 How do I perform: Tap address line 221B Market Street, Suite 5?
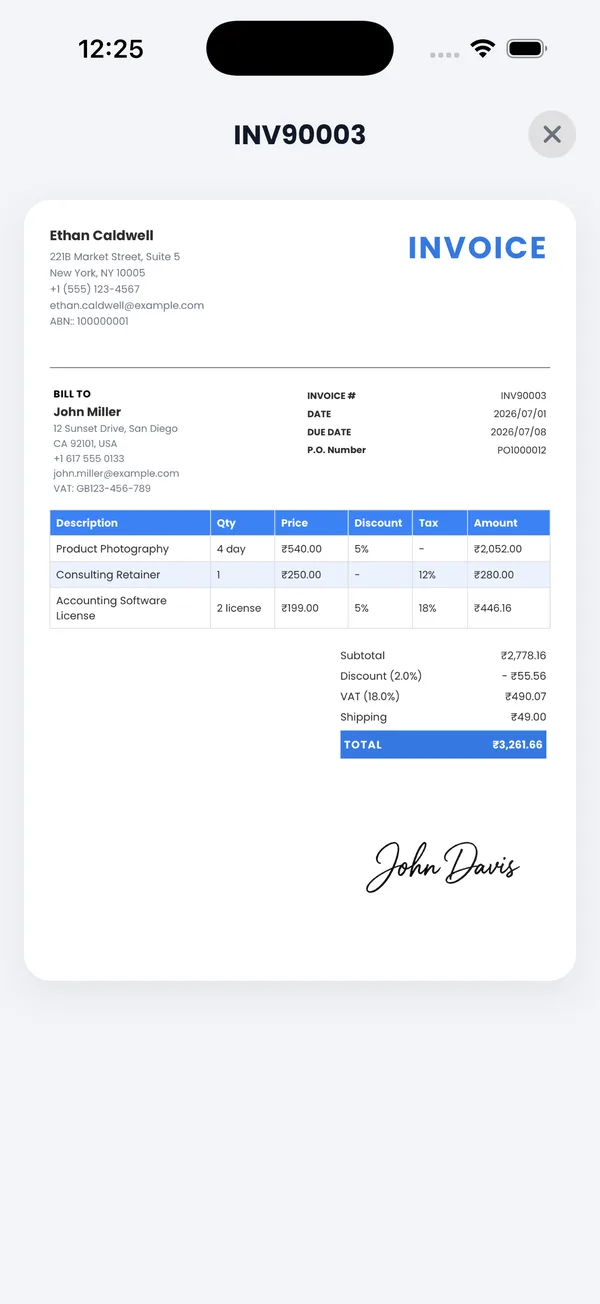coord(115,257)
